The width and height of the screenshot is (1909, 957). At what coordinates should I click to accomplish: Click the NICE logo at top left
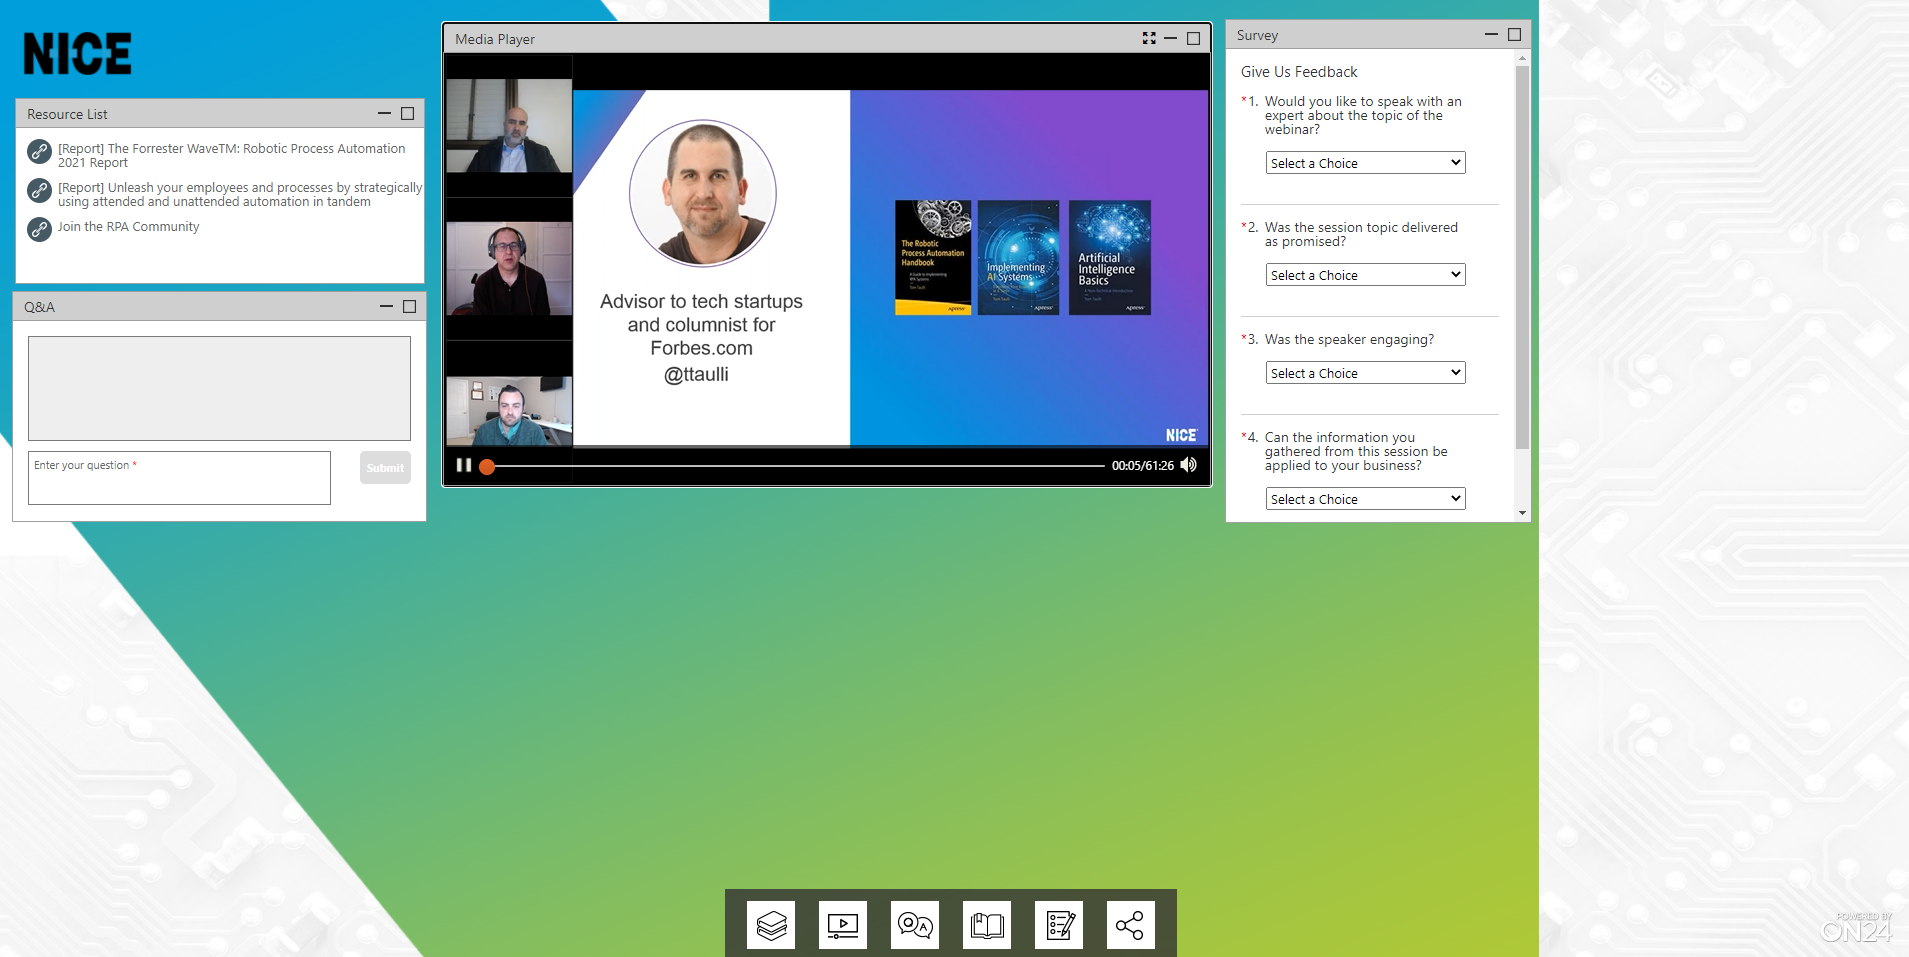tap(78, 54)
